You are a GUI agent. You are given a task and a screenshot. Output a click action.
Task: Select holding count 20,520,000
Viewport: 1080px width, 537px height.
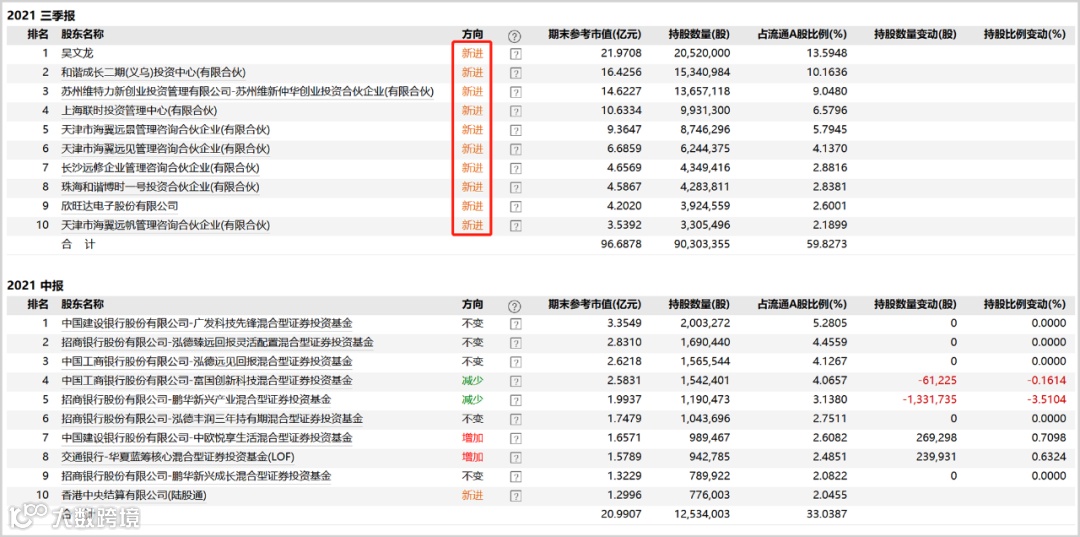tap(703, 53)
